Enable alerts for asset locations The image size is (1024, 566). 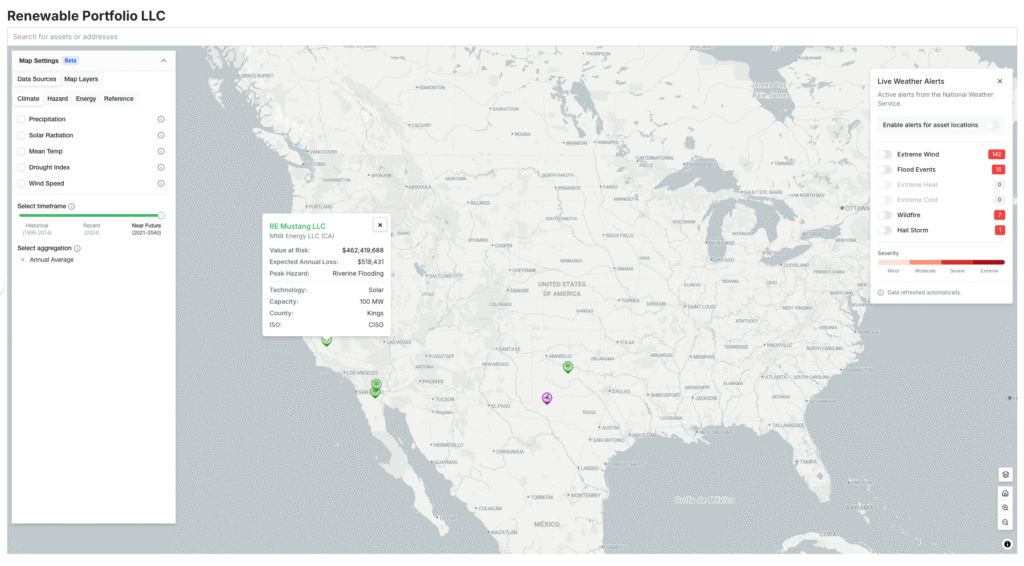pyautogui.click(x=992, y=125)
